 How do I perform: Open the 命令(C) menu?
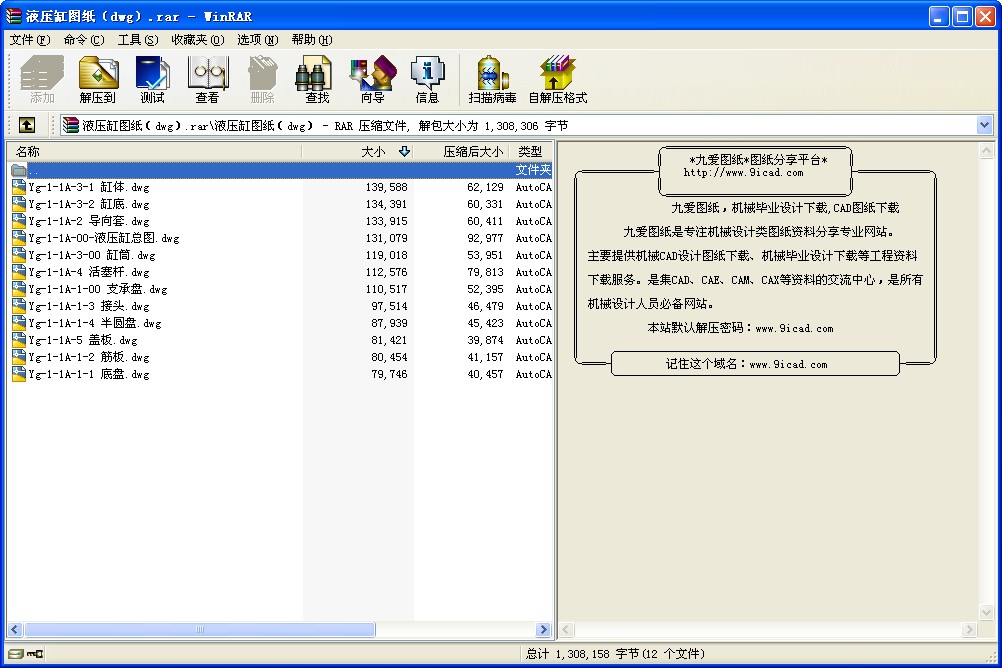(84, 40)
